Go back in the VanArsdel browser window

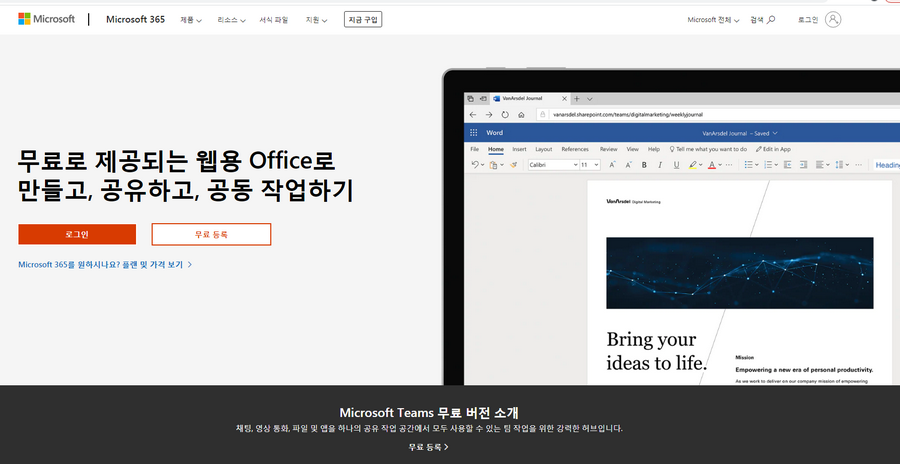click(x=473, y=115)
